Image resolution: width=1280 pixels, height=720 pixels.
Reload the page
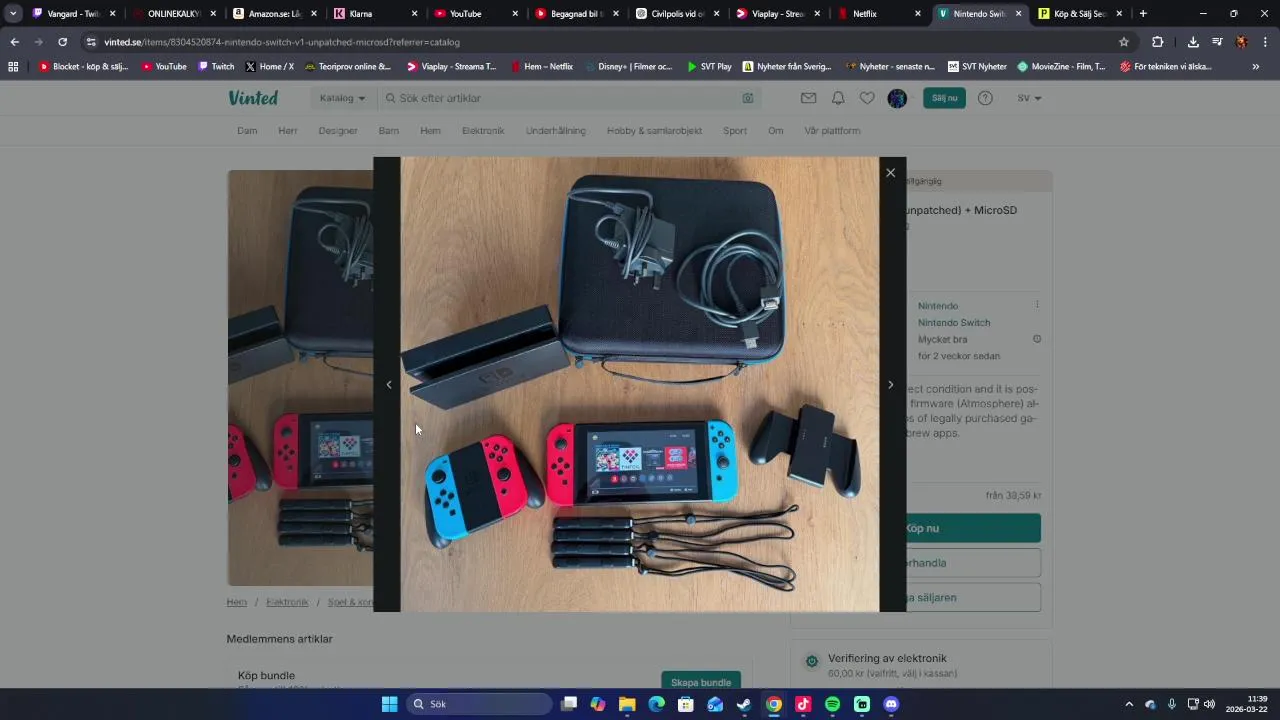click(x=62, y=42)
